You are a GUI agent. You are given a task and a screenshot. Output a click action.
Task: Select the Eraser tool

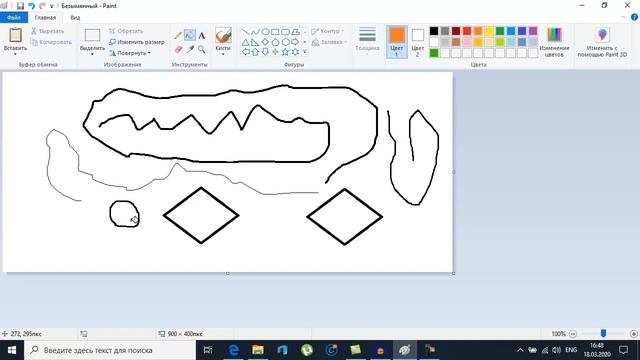coord(178,50)
